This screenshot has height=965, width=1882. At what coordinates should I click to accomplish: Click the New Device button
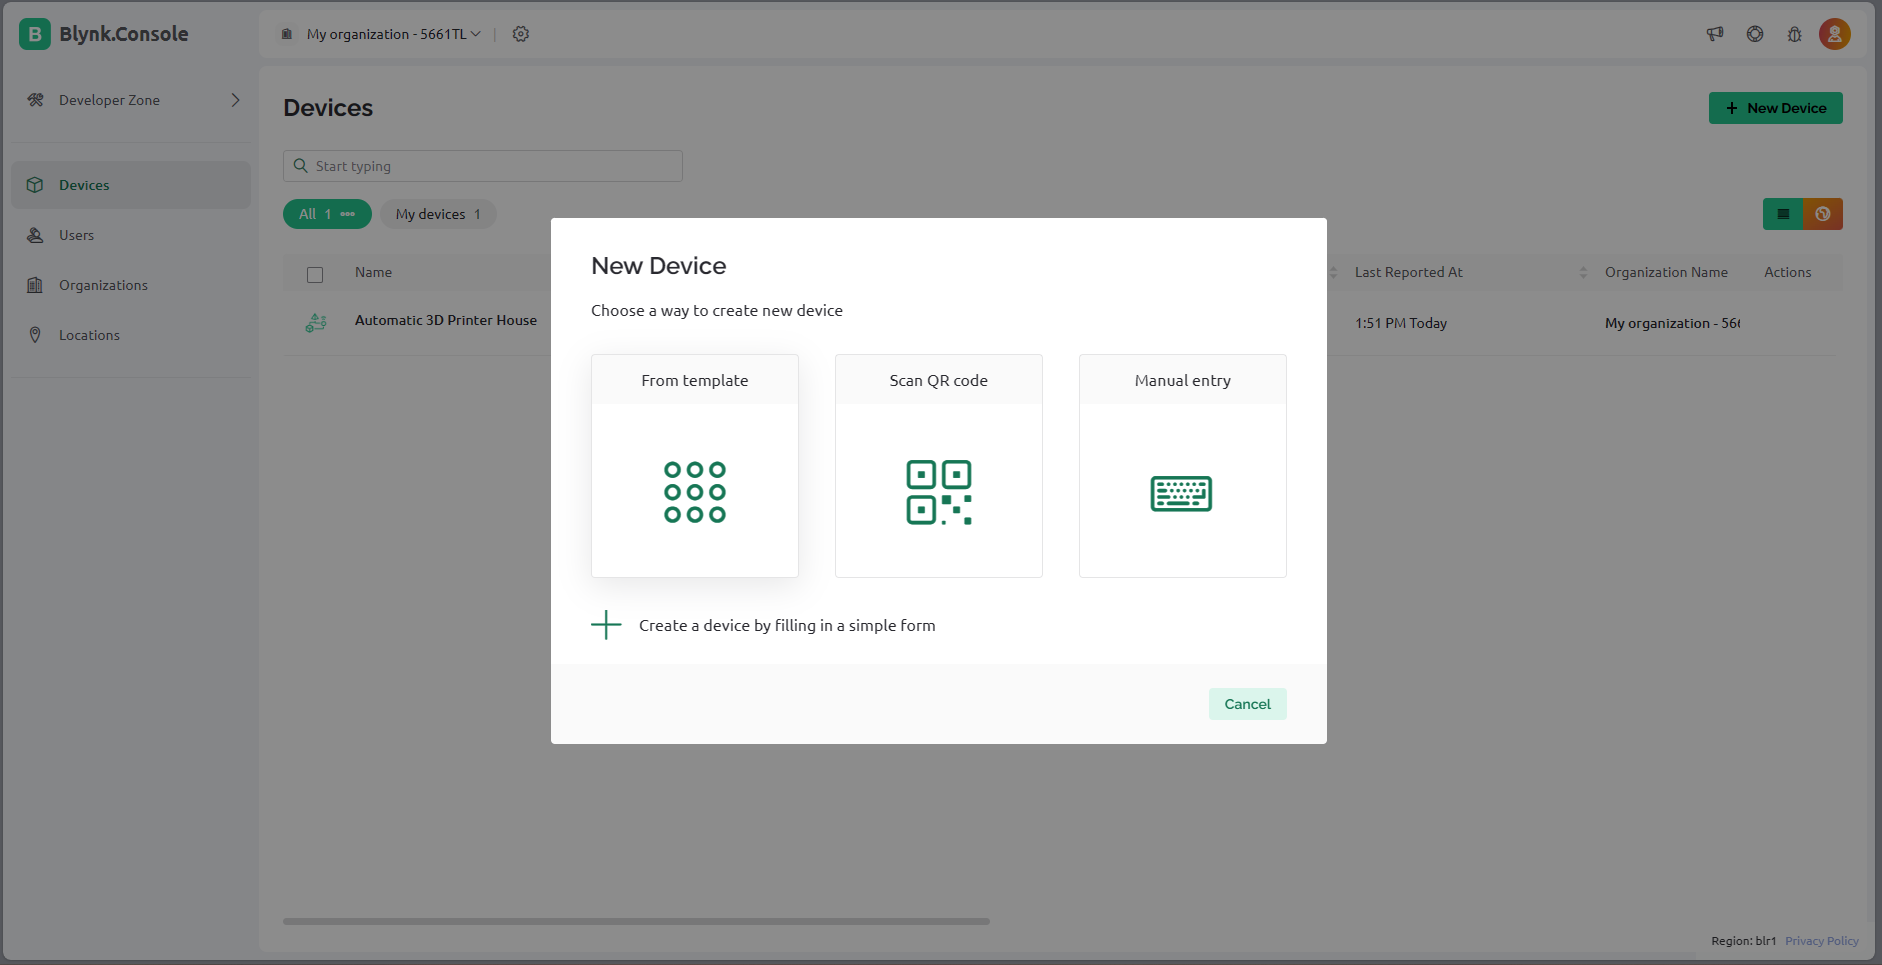coord(1775,108)
